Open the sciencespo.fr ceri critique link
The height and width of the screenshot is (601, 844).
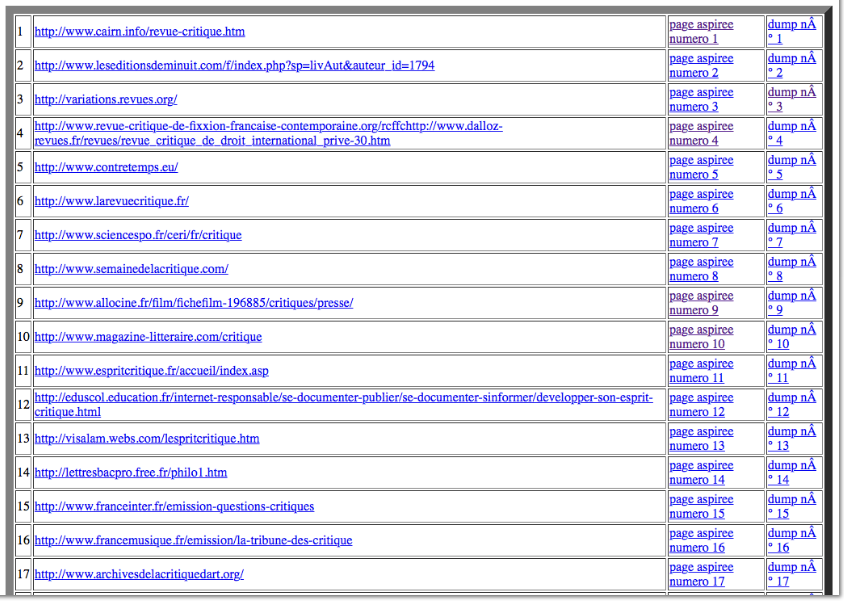138,235
